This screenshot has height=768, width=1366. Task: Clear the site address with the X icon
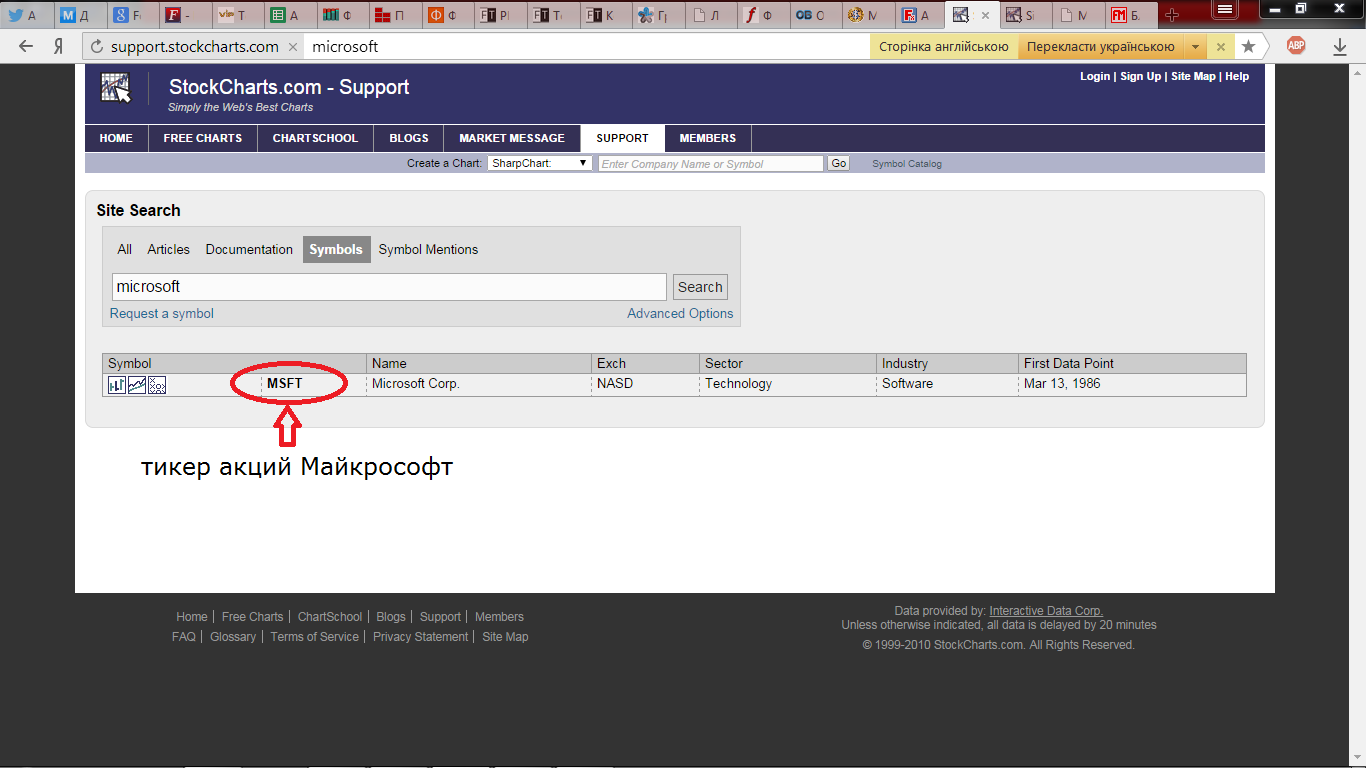coord(292,46)
